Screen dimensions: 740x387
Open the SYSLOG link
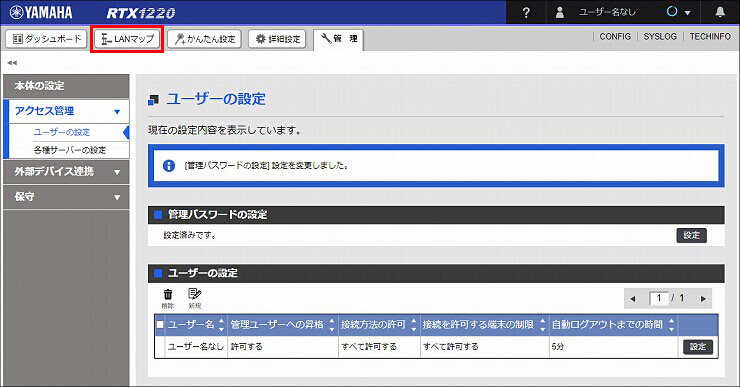click(660, 36)
